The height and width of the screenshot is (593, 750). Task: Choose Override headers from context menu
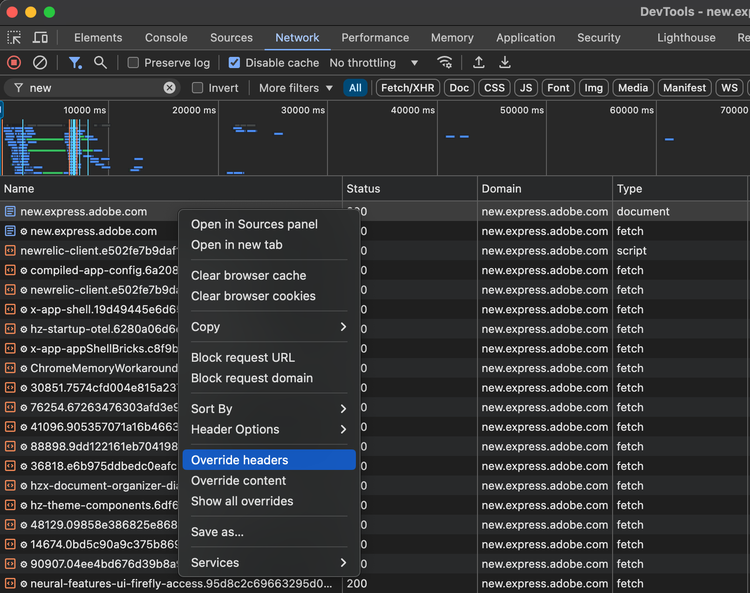click(268, 460)
